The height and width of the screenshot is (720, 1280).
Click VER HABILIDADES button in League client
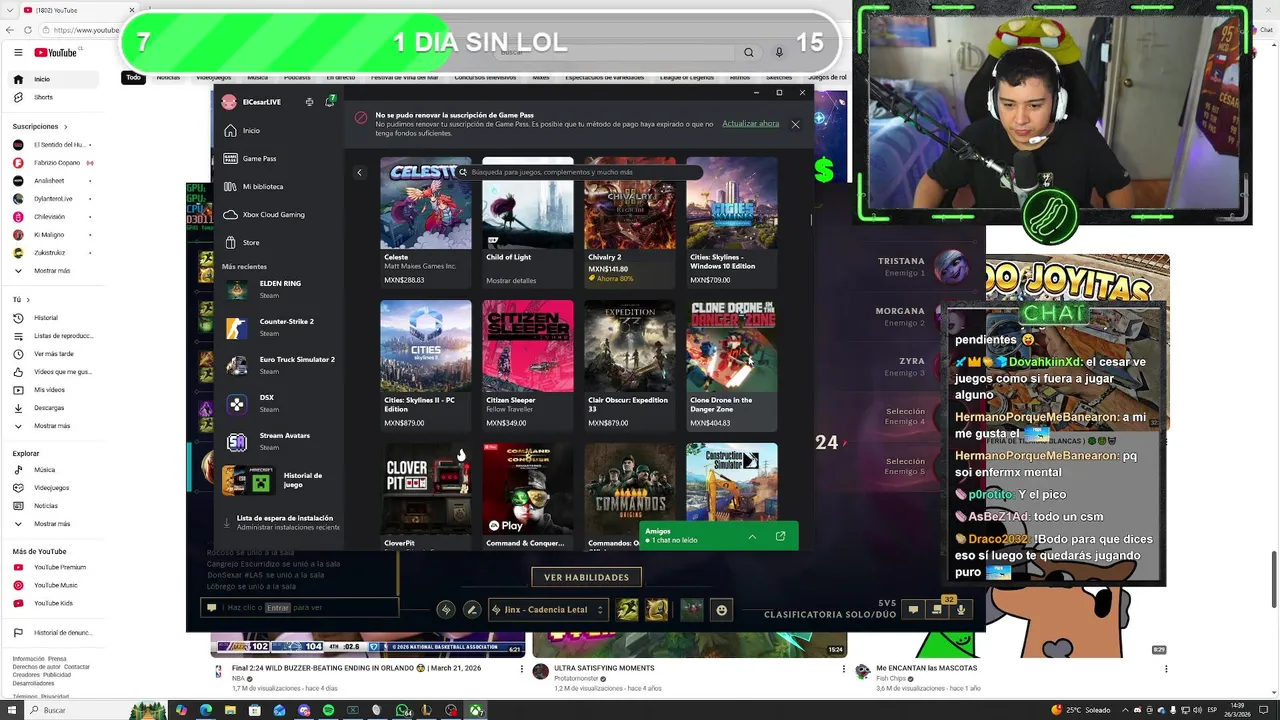pos(586,577)
